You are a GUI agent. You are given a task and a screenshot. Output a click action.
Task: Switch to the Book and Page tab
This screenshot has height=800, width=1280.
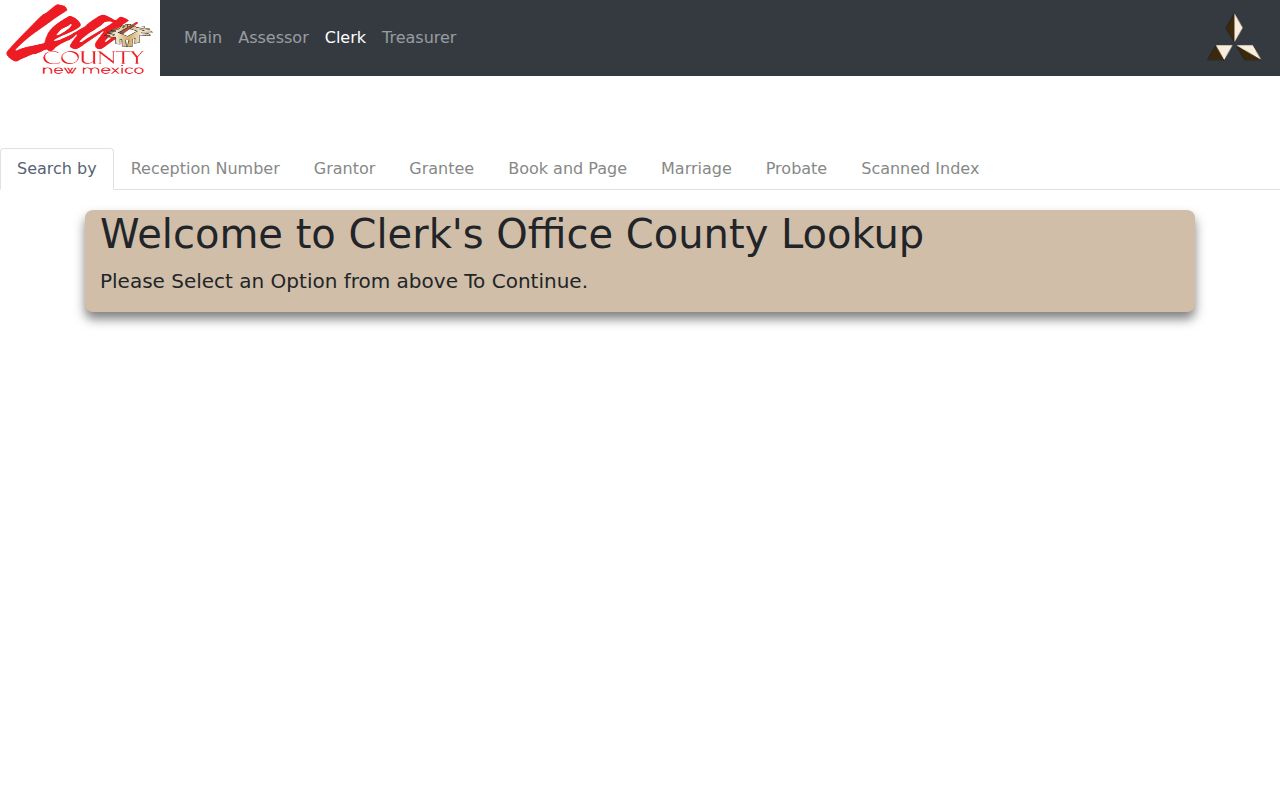(567, 169)
